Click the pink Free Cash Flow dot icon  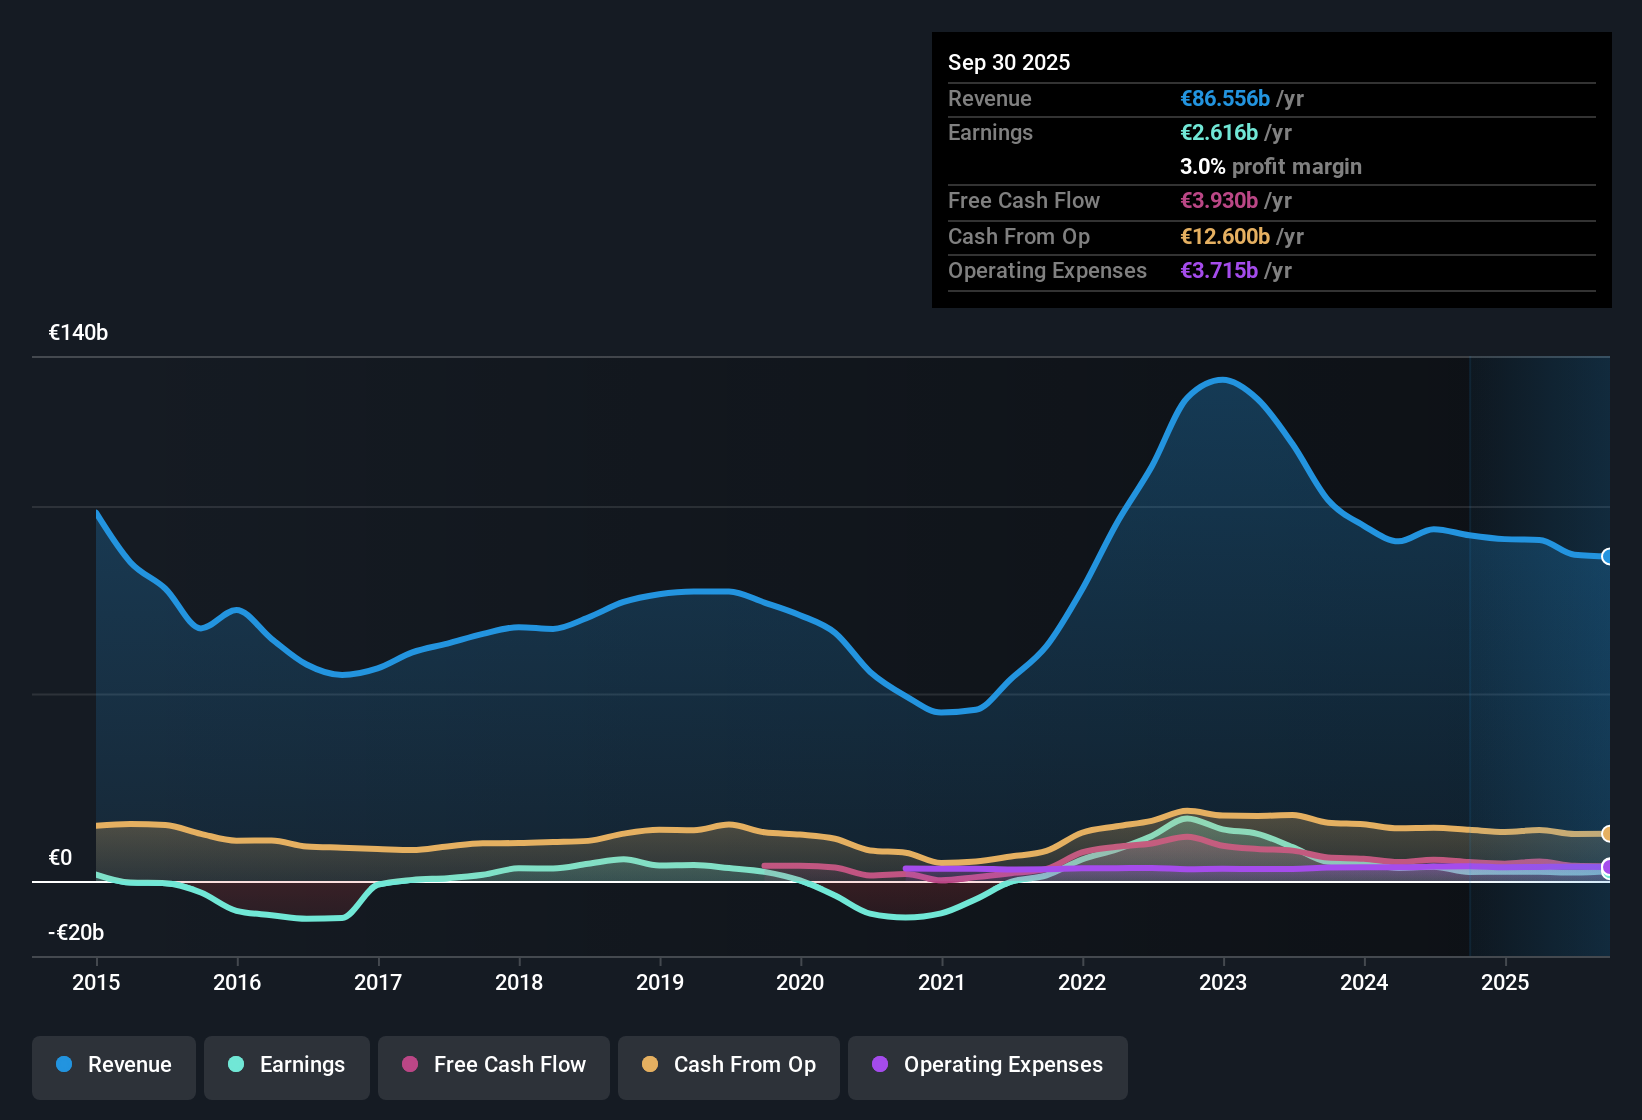coord(409,1065)
